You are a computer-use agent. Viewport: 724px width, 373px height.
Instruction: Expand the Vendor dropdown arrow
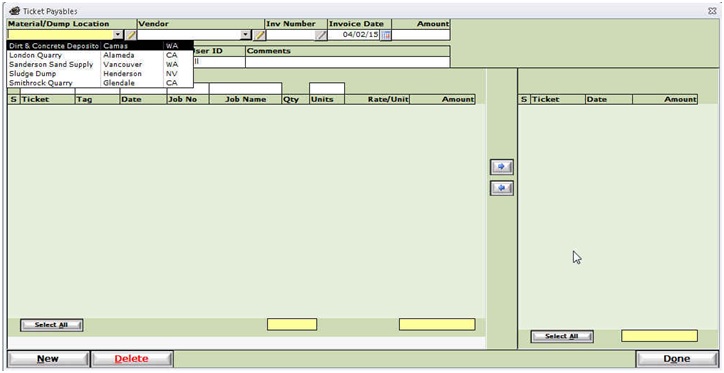[247, 35]
